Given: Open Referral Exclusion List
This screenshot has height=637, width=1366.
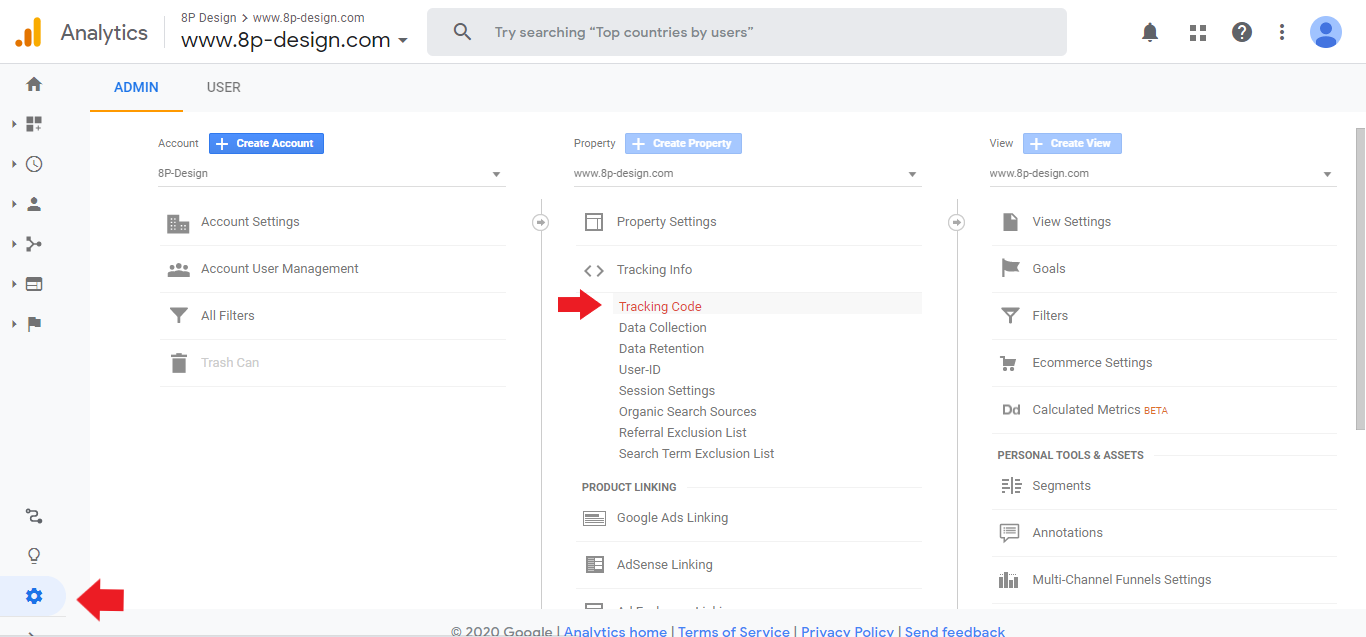Looking at the screenshot, I should click(x=683, y=433).
